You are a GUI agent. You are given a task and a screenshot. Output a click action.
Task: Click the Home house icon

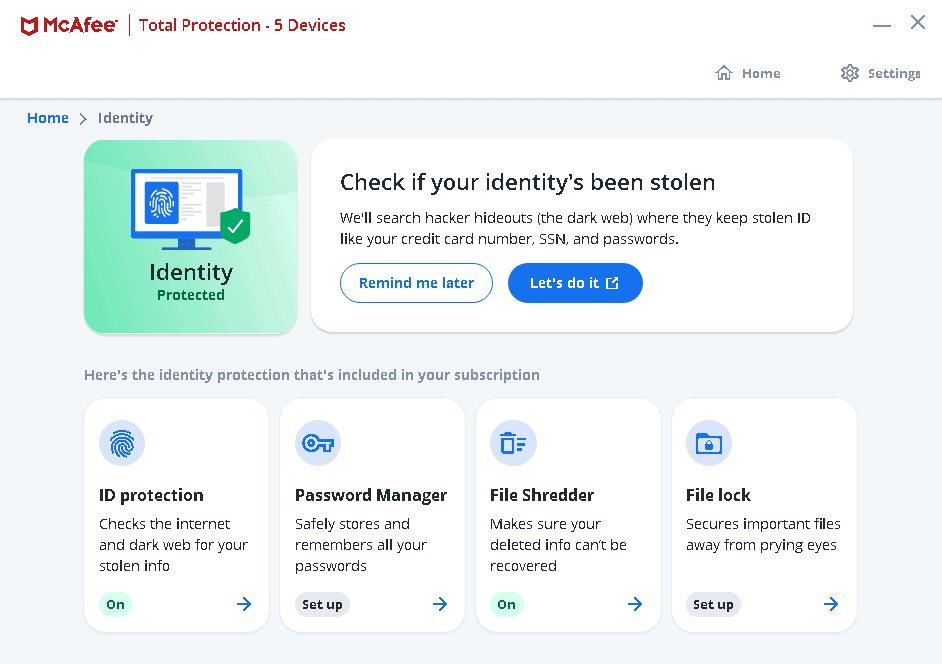point(723,72)
